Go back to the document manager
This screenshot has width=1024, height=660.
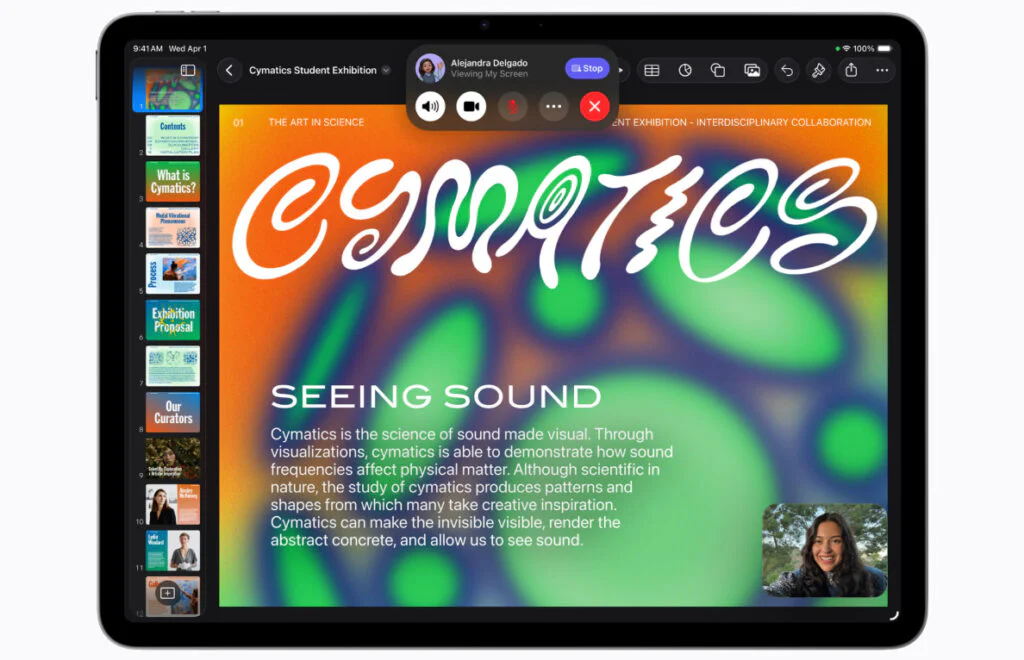[x=230, y=70]
